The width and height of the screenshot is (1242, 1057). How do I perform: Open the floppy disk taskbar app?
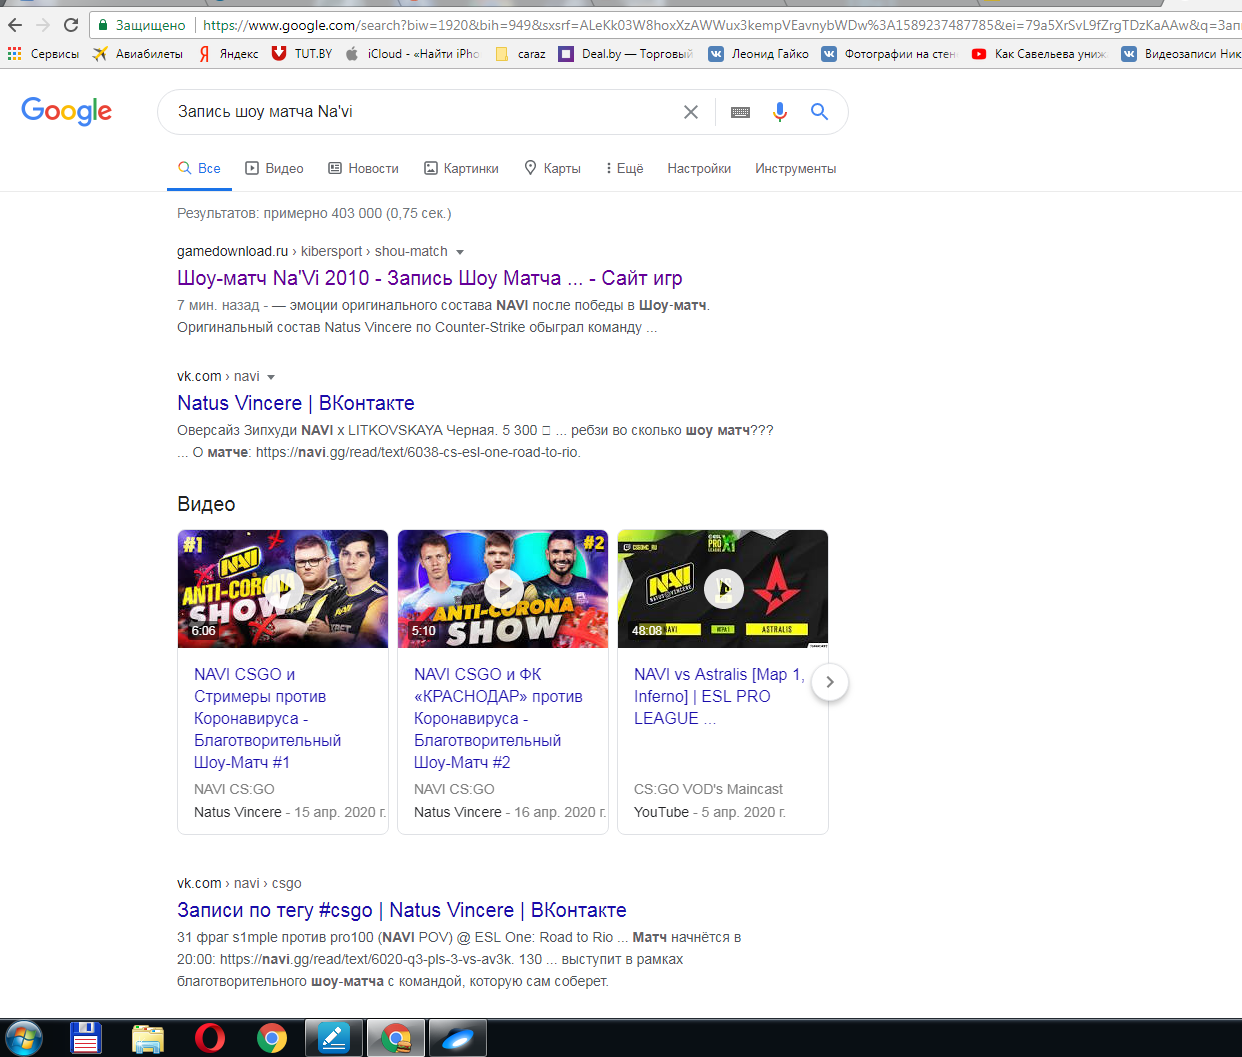coord(86,1038)
